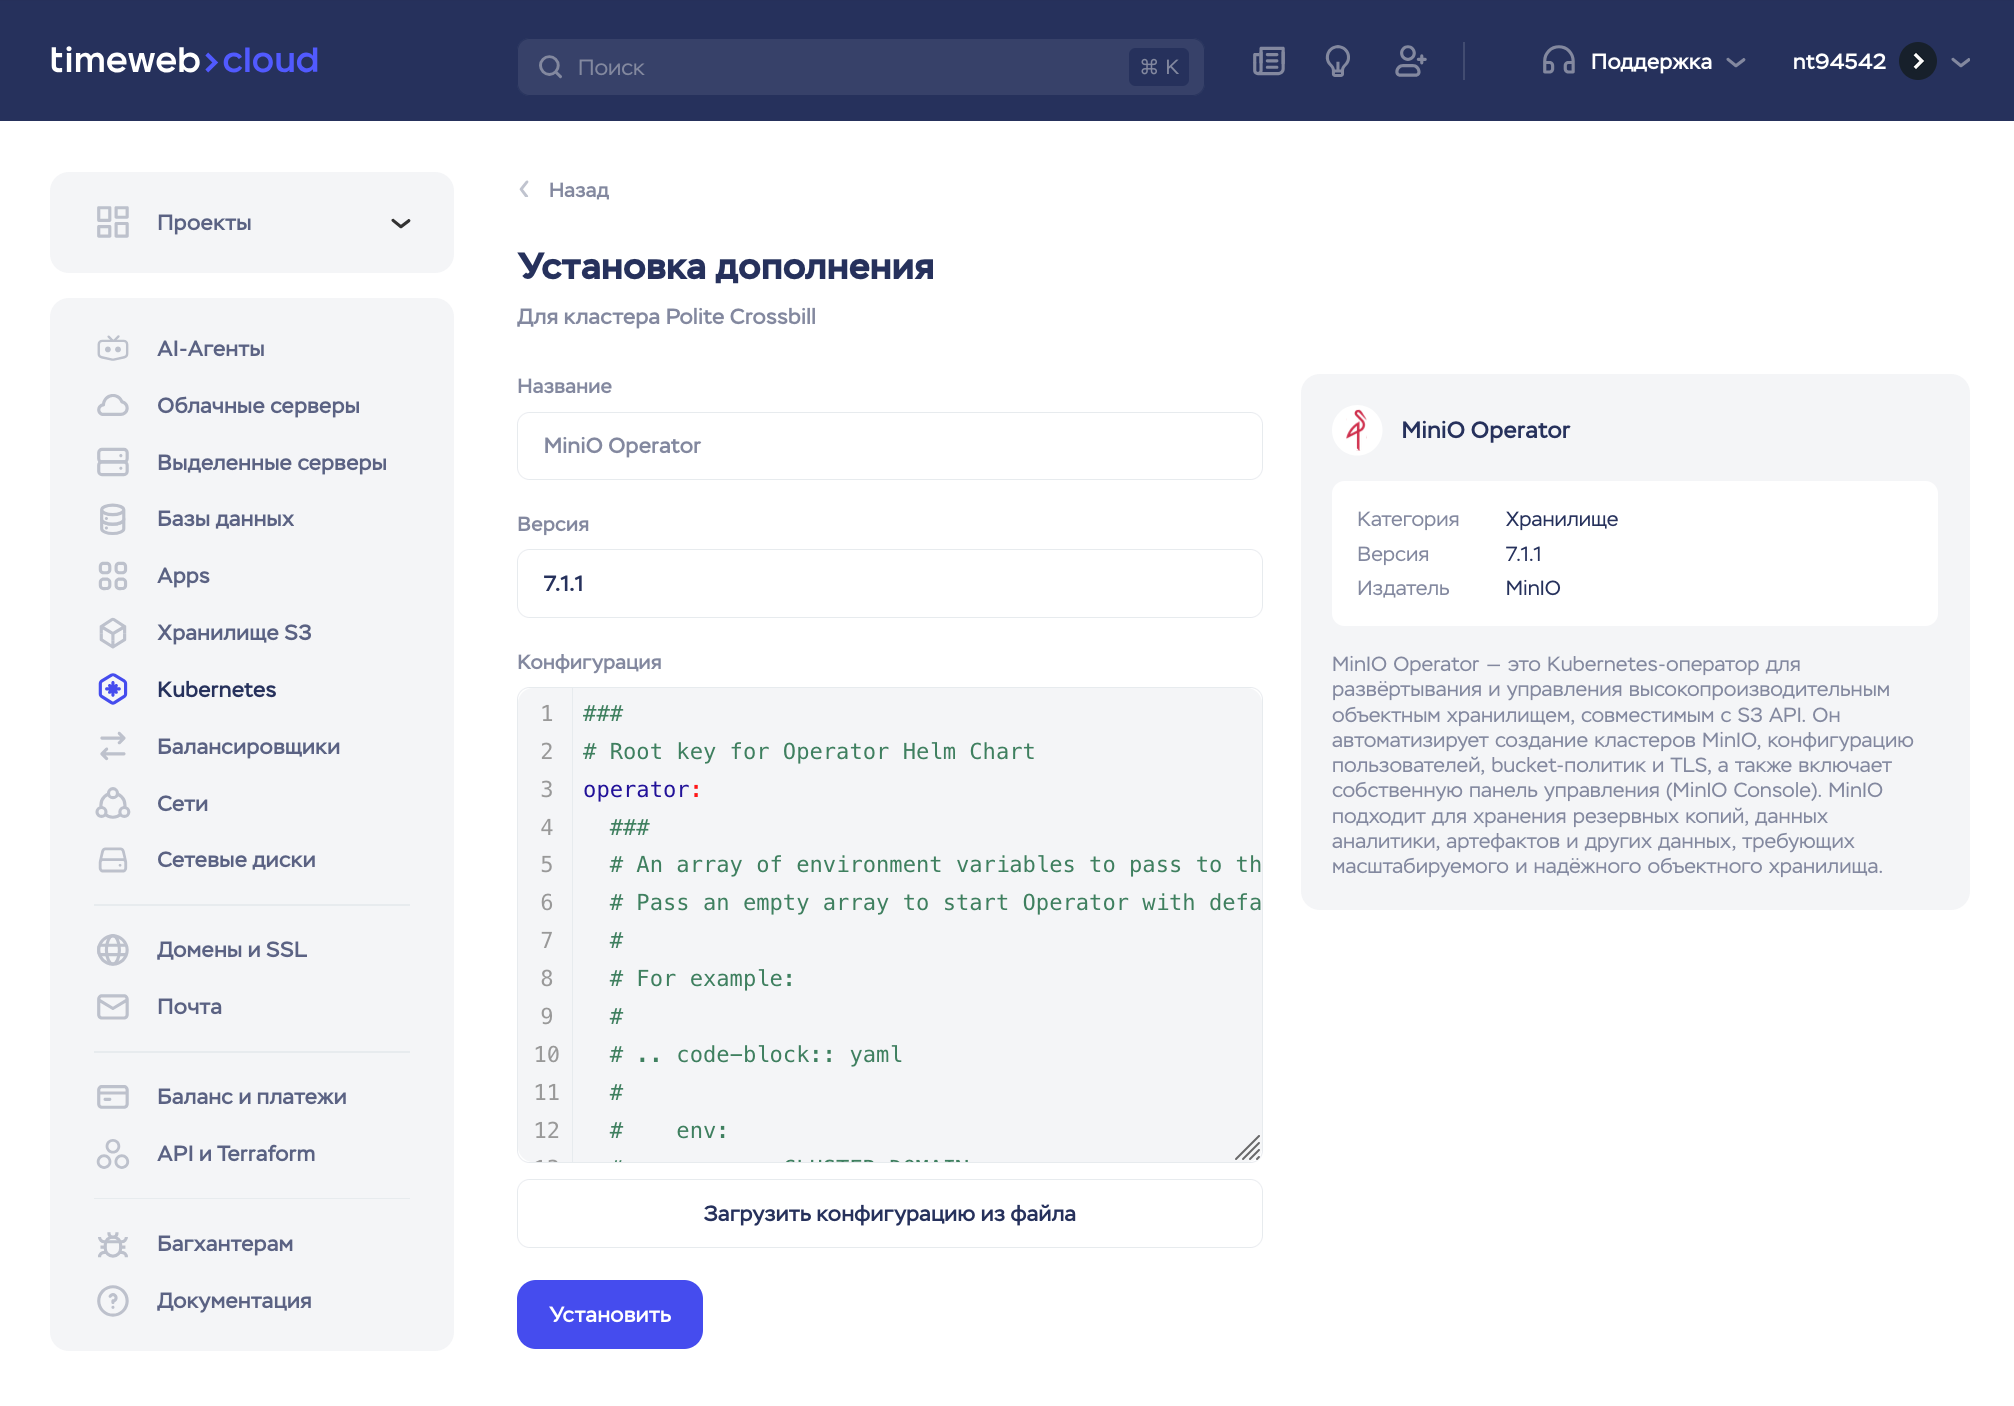Click the Kubernetes hexagon icon
Image resolution: width=2014 pixels, height=1406 pixels.
(x=113, y=689)
